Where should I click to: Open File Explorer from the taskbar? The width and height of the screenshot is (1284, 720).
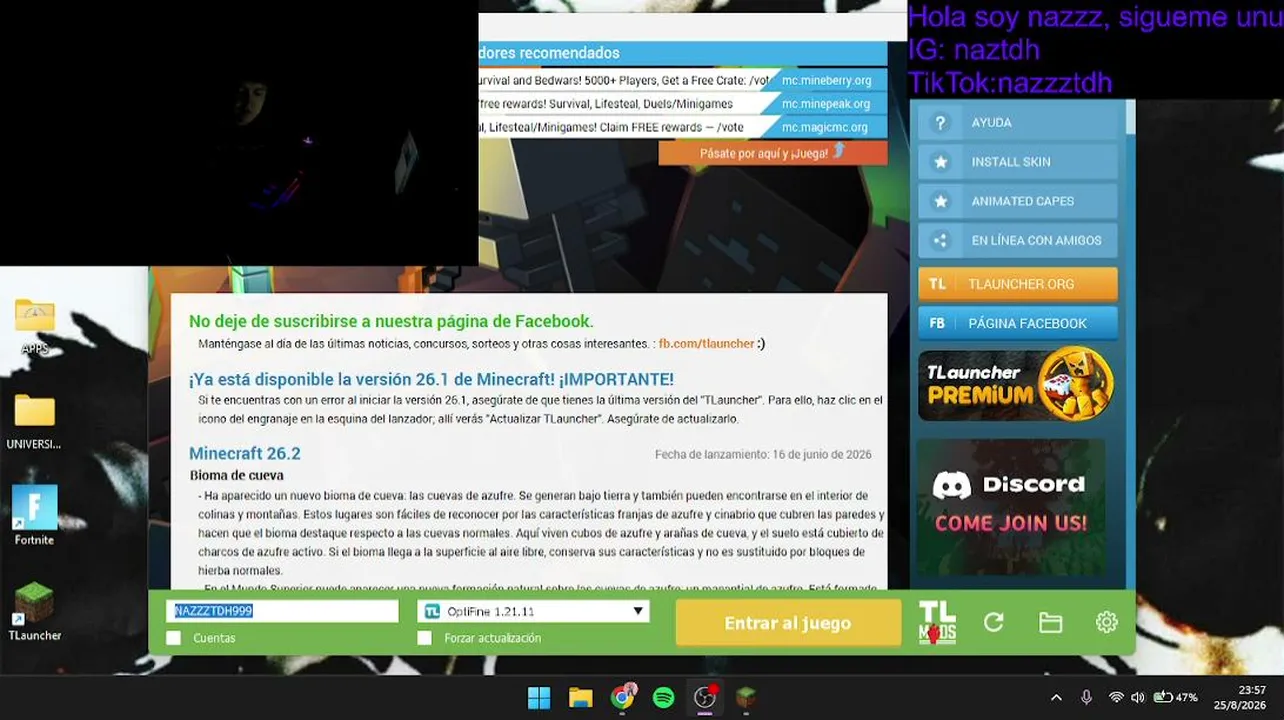581,697
